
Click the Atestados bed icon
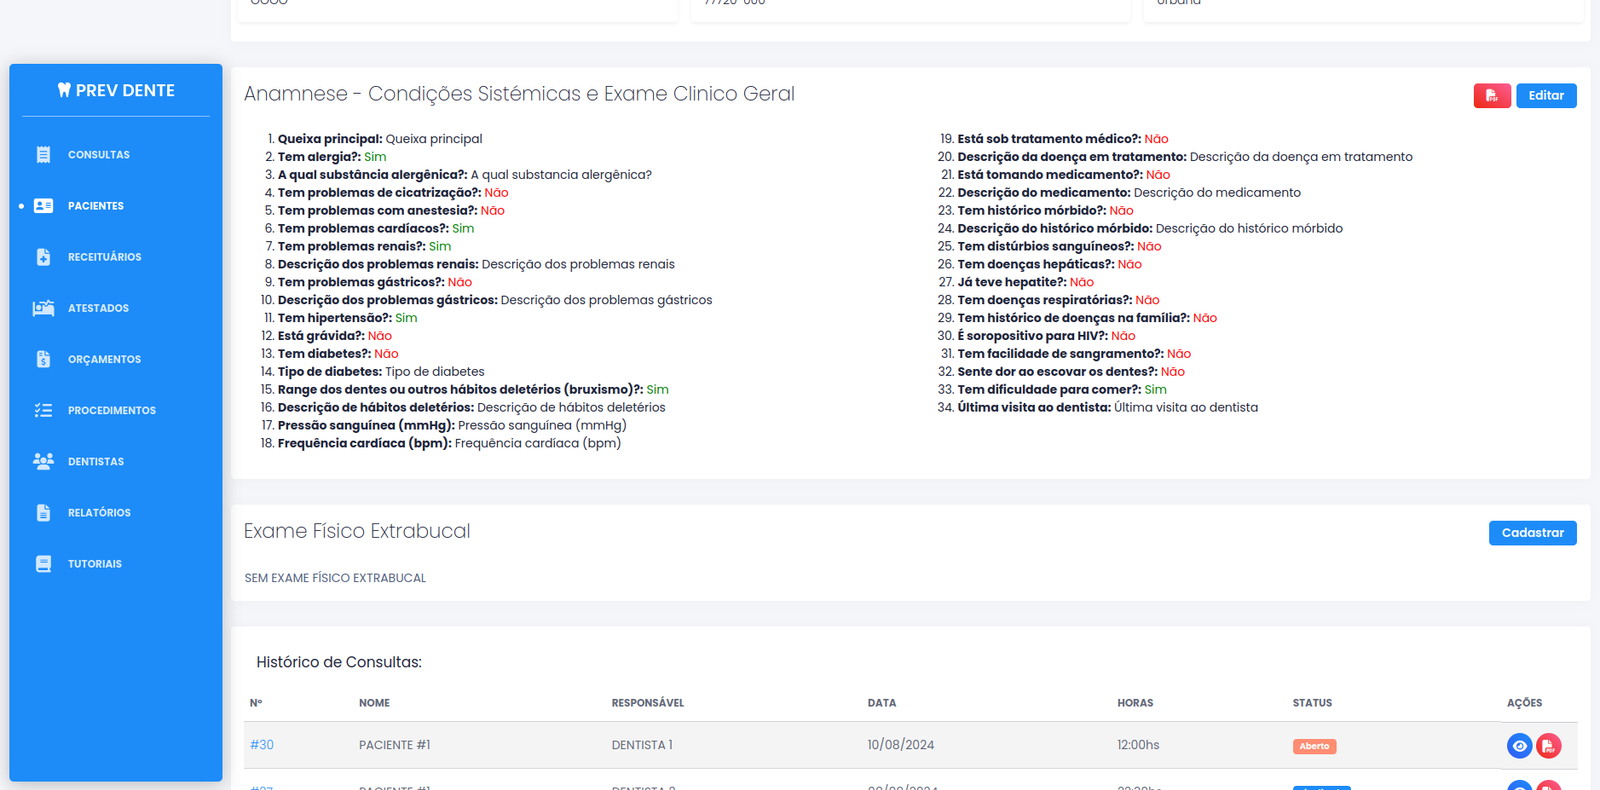click(43, 308)
